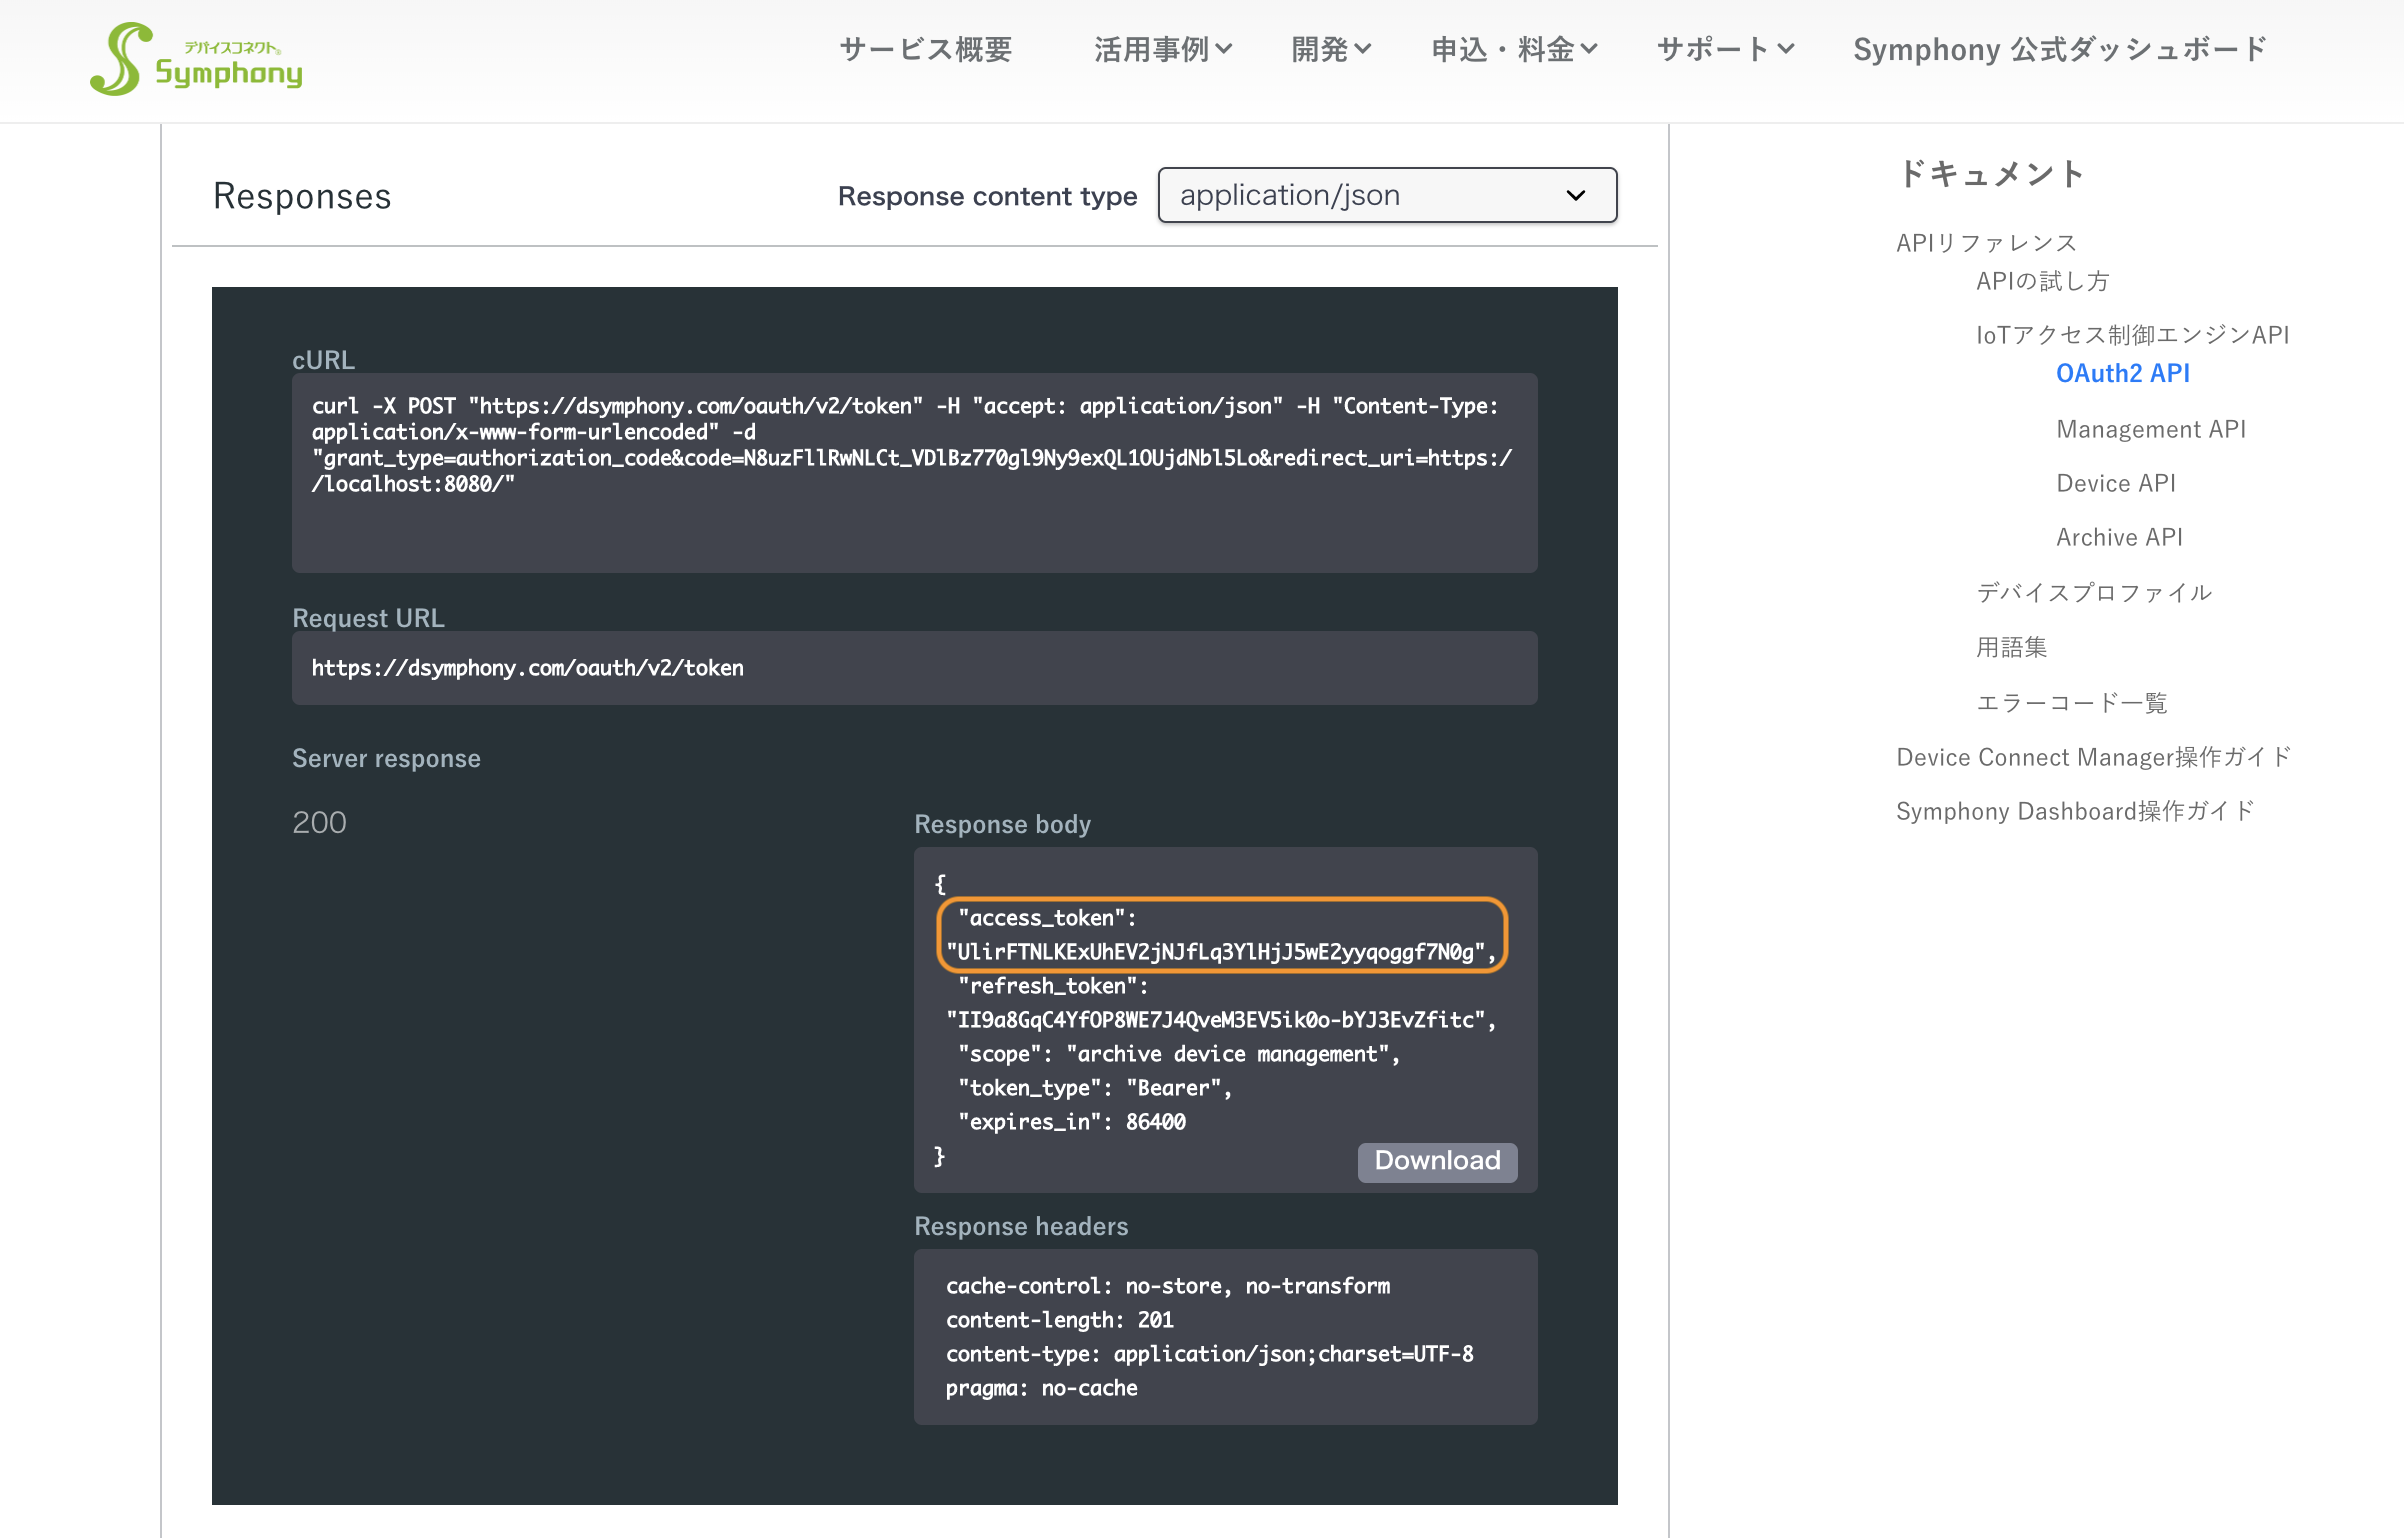Click the ドキュメント sidebar heading
This screenshot has height=1538, width=2404.
1990,173
